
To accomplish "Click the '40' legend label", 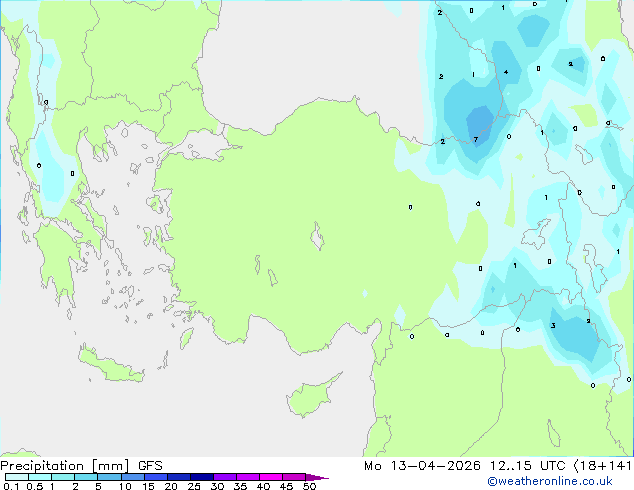I will (x=263, y=486).
